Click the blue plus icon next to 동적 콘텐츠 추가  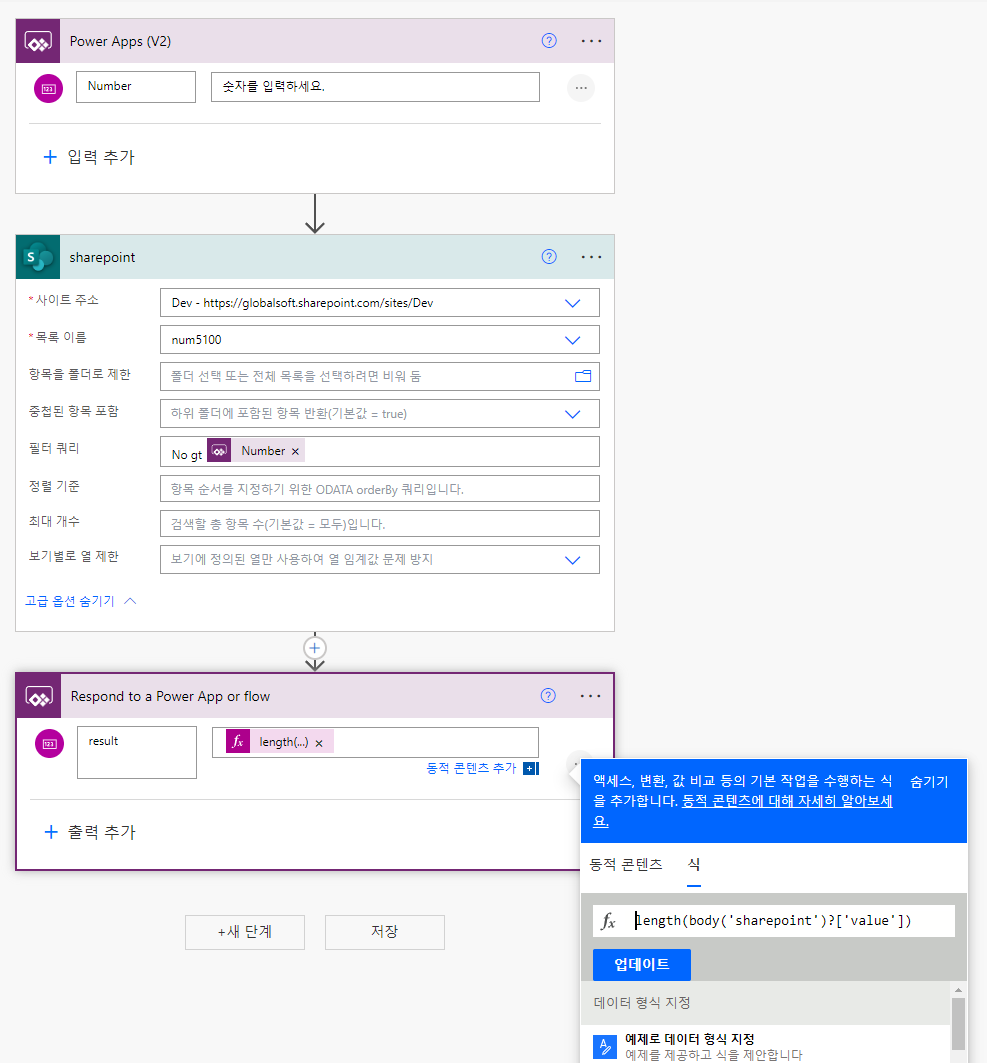point(531,768)
